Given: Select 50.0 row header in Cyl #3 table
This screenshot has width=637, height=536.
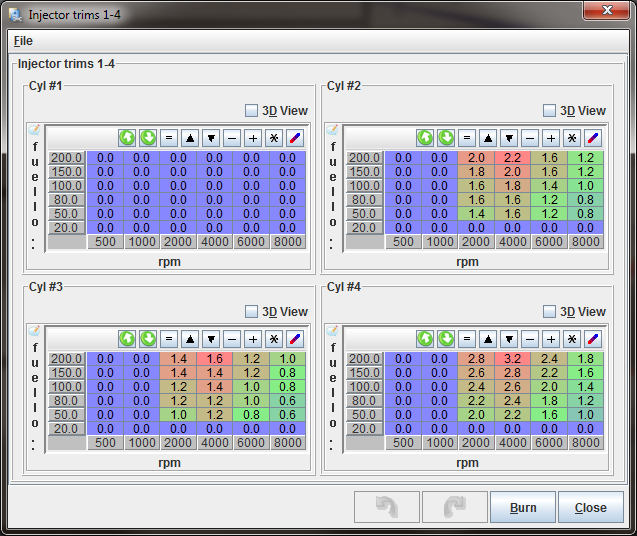Looking at the screenshot, I should pyautogui.click(x=67, y=414).
